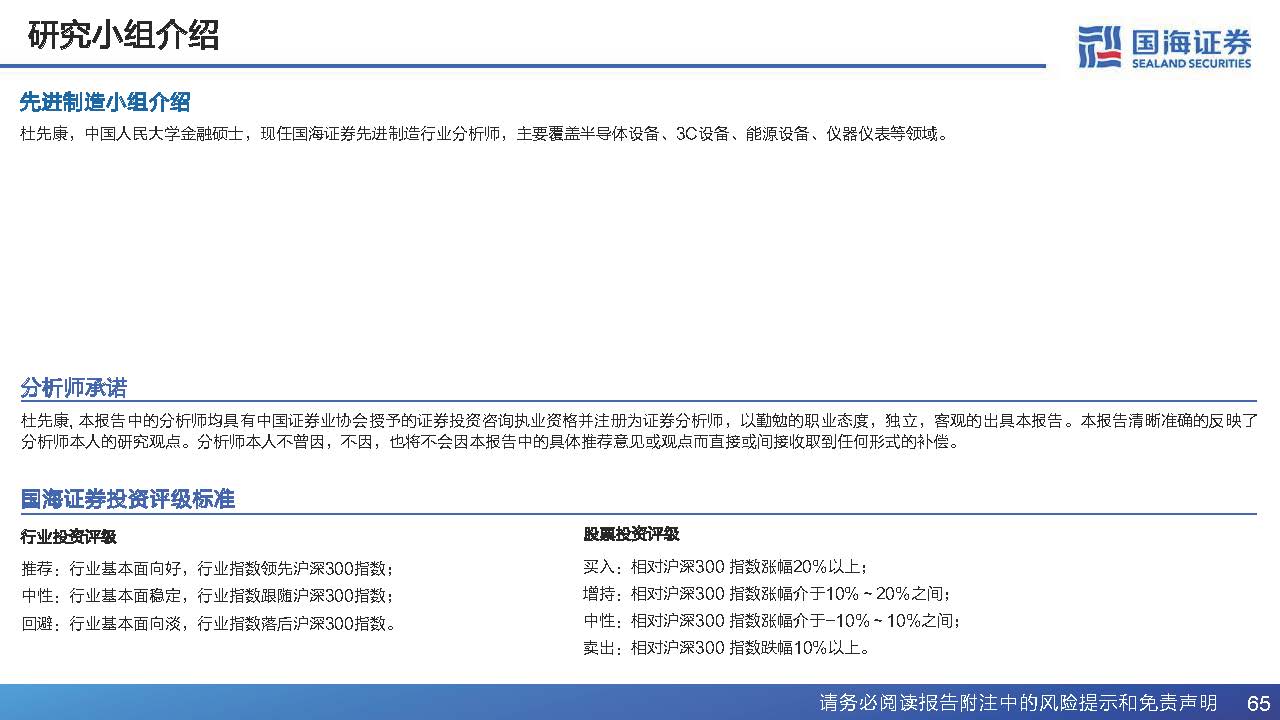Viewport: 1280px width, 720px height.
Task: Select the 行业投资评级 subheading
Action: (68, 537)
